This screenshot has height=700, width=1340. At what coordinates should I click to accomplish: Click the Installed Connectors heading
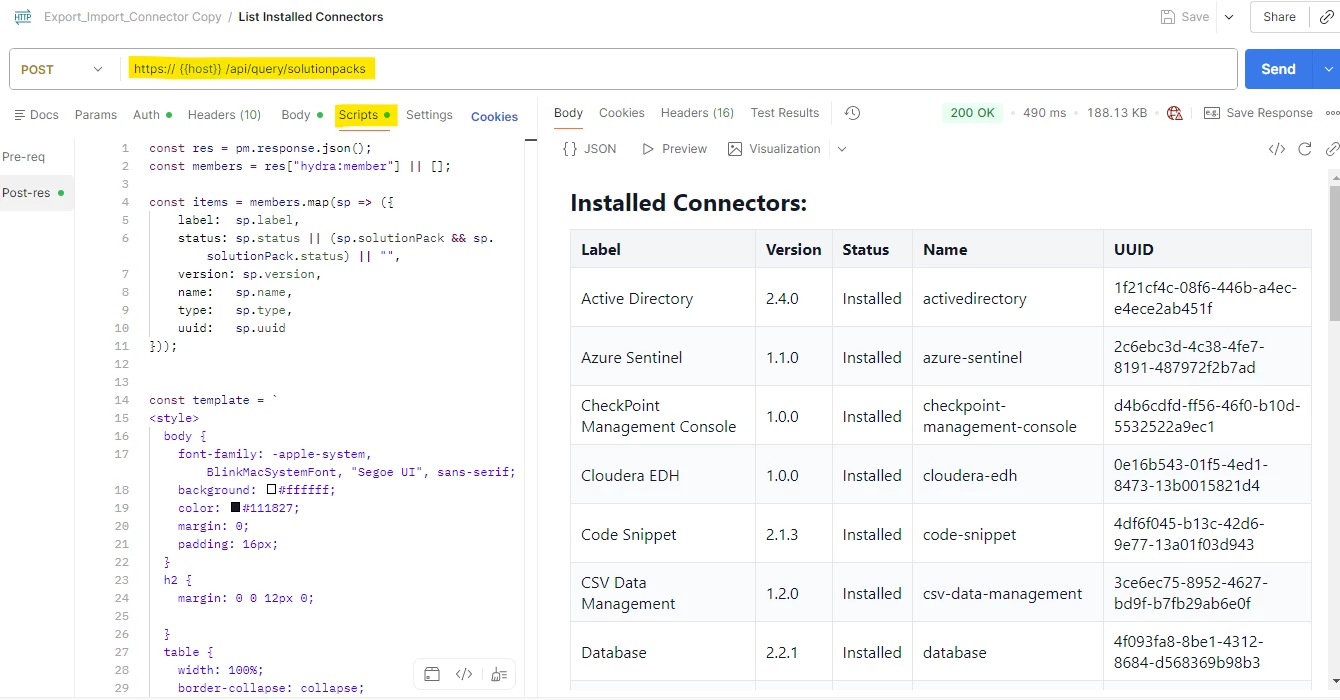click(688, 203)
